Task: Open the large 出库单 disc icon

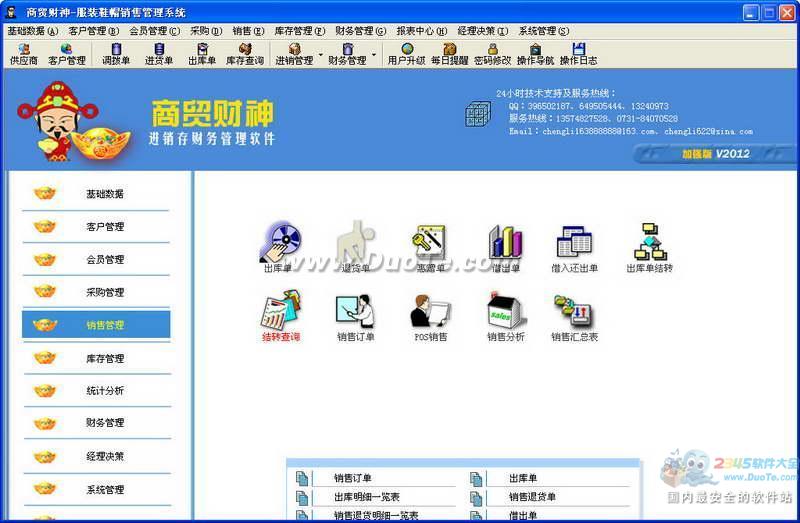Action: point(280,246)
